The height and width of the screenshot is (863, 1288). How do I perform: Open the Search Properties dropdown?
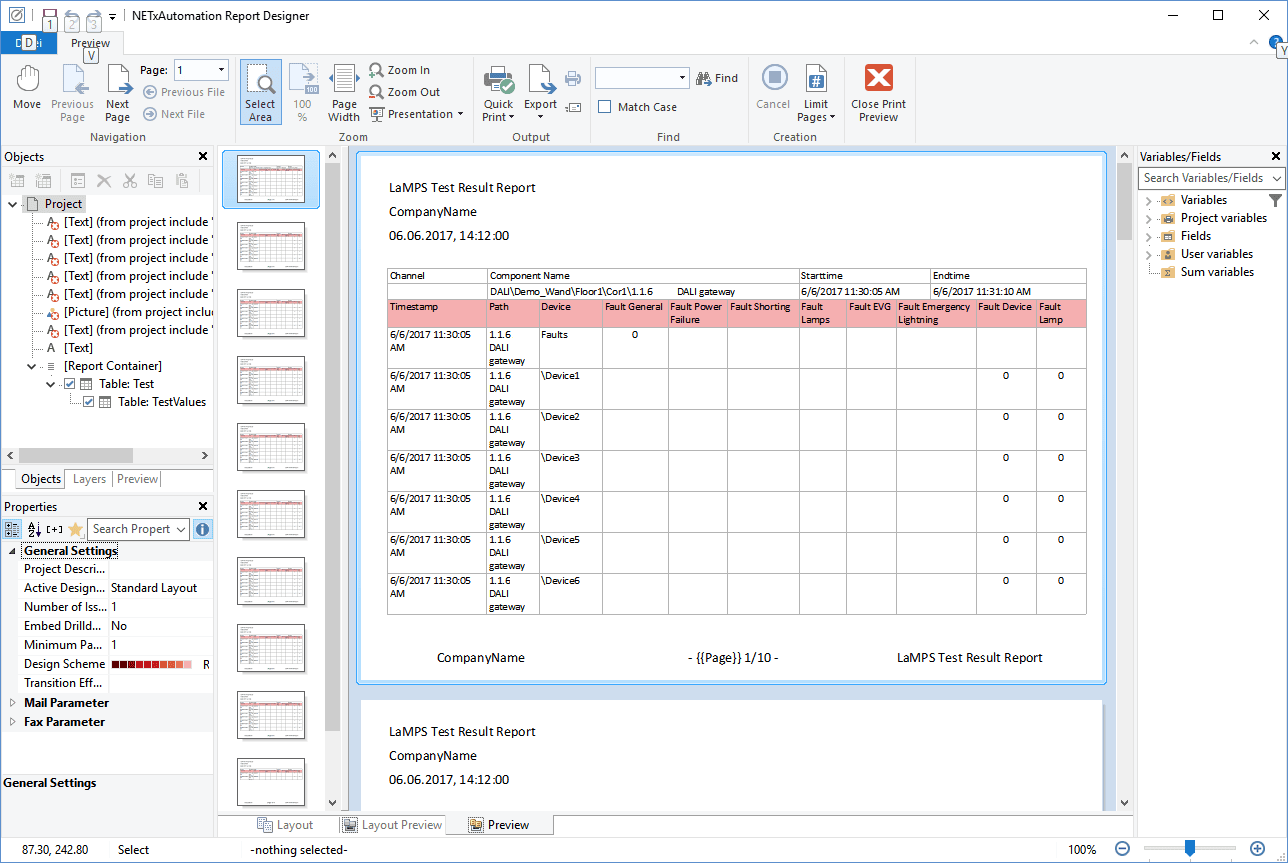(x=181, y=529)
